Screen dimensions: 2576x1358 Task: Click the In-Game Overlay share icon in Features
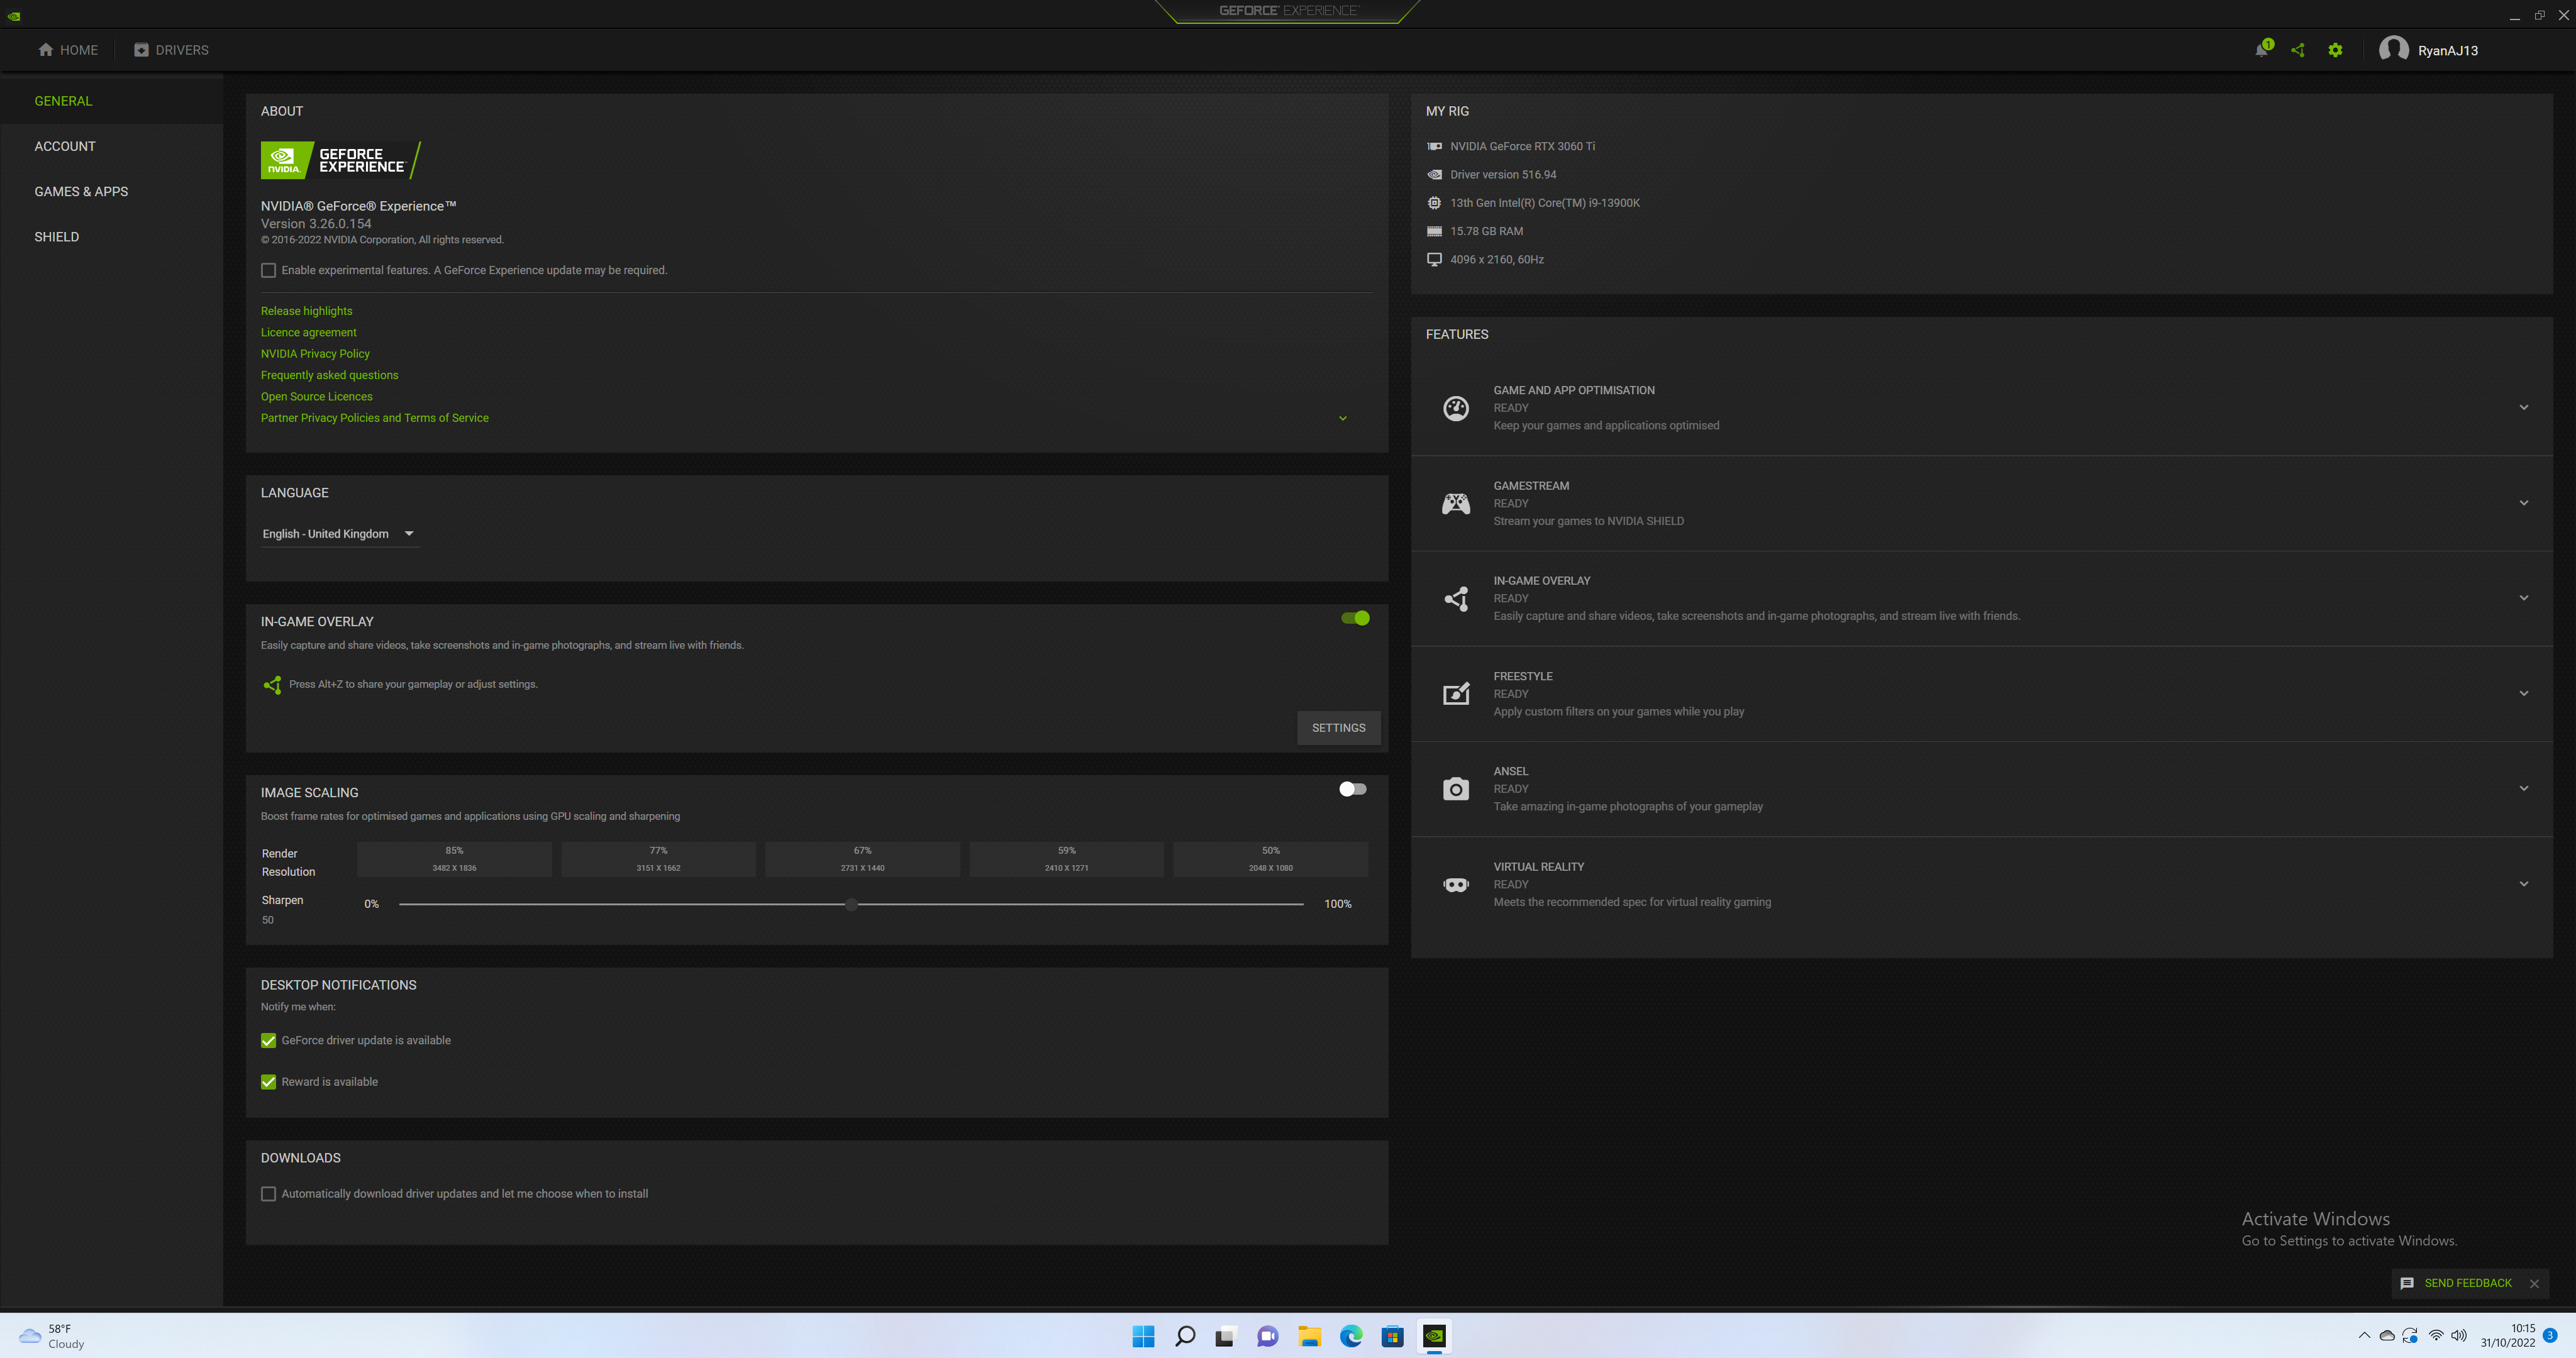pos(1456,598)
